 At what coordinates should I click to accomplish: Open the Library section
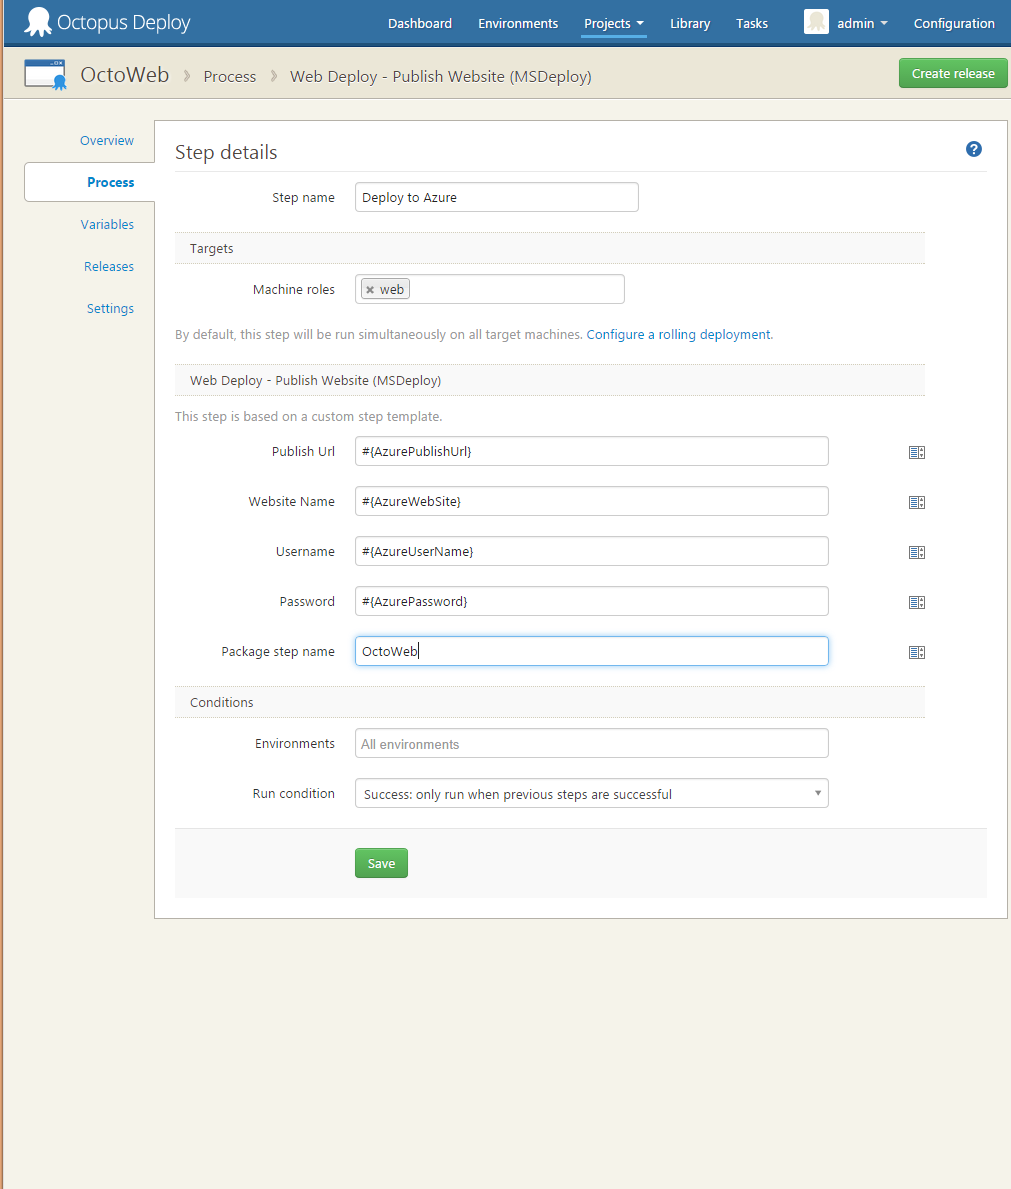click(x=689, y=23)
